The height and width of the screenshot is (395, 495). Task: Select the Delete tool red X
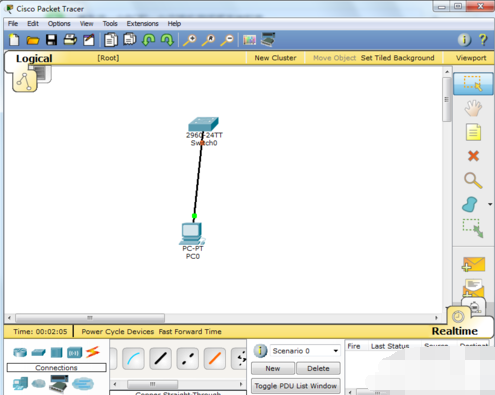click(x=473, y=156)
